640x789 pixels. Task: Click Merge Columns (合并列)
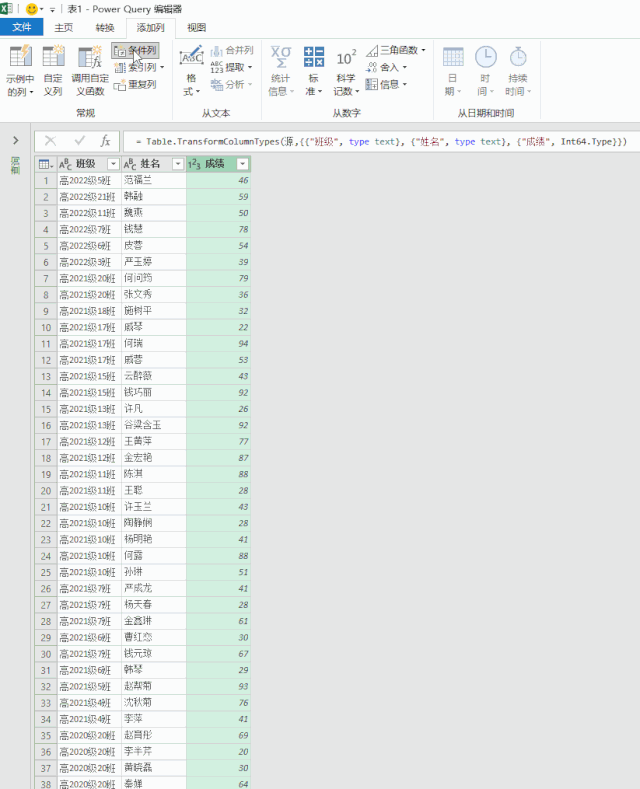[231, 50]
